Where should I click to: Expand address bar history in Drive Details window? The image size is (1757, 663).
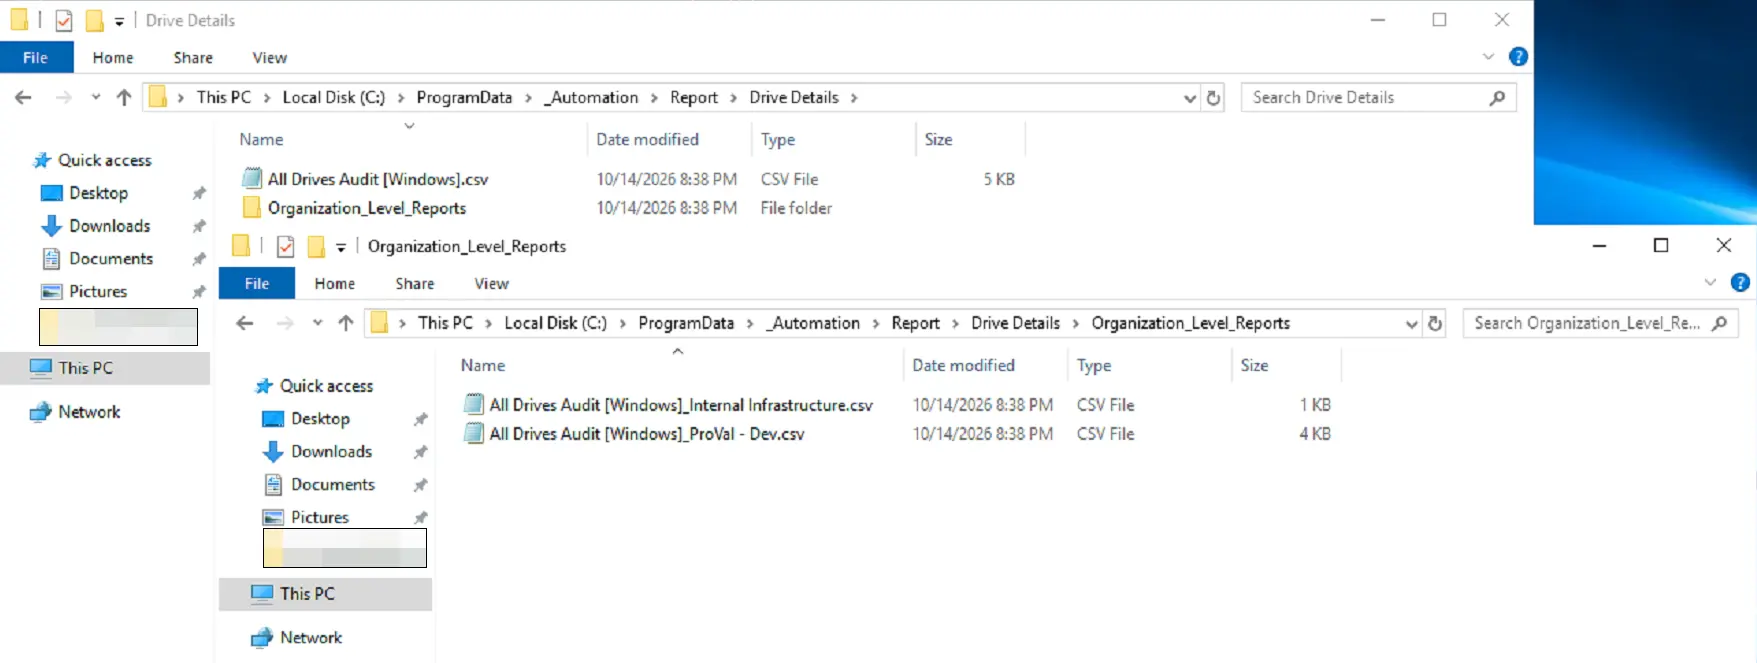[x=1189, y=98]
